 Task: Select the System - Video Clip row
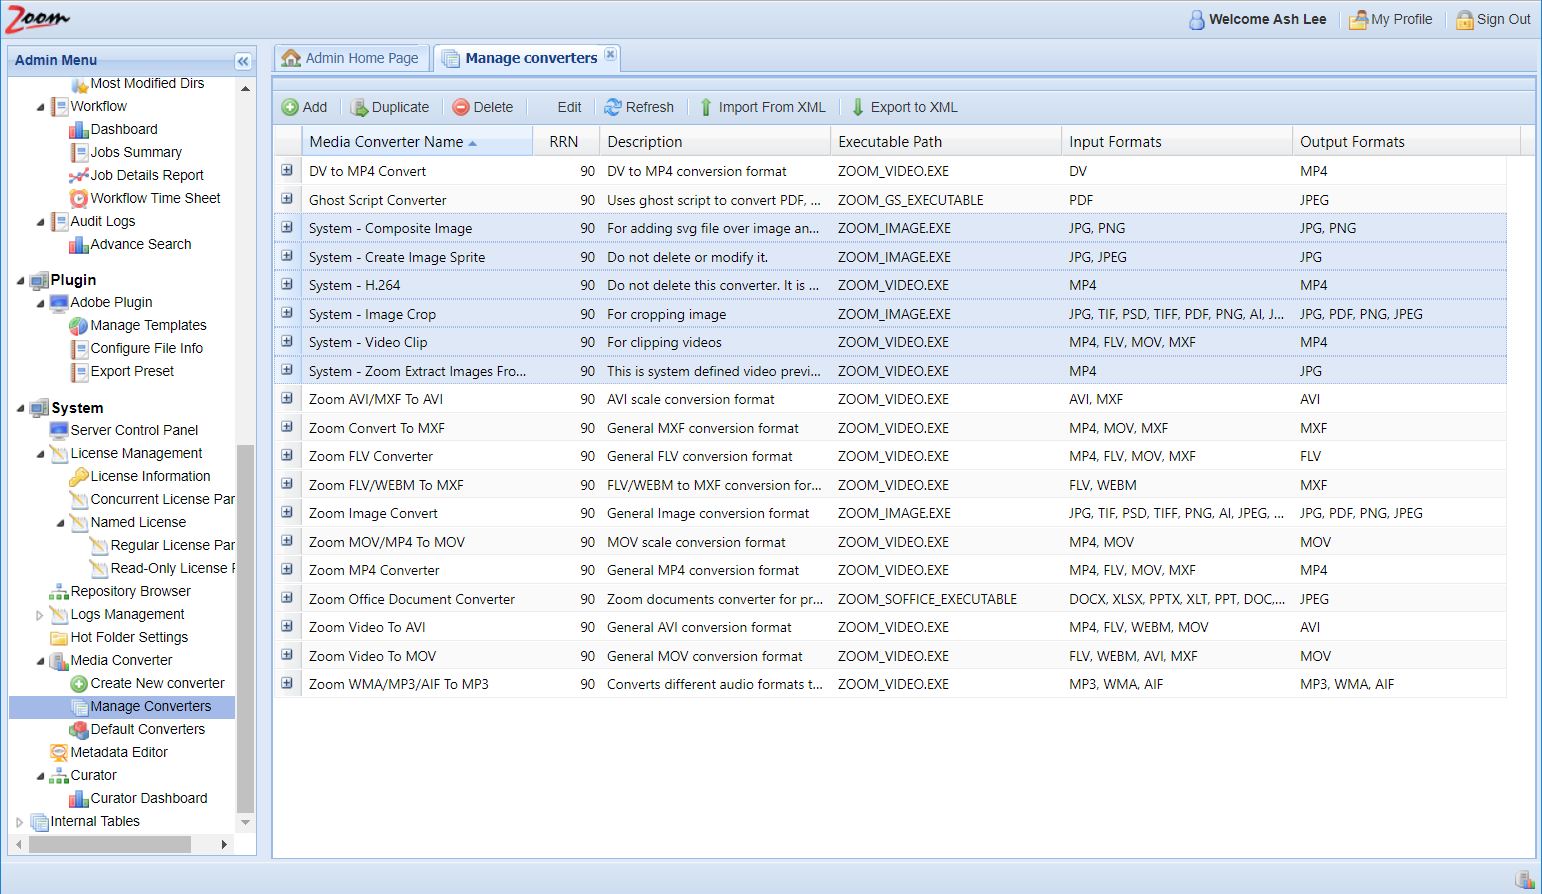pyautogui.click(x=890, y=342)
